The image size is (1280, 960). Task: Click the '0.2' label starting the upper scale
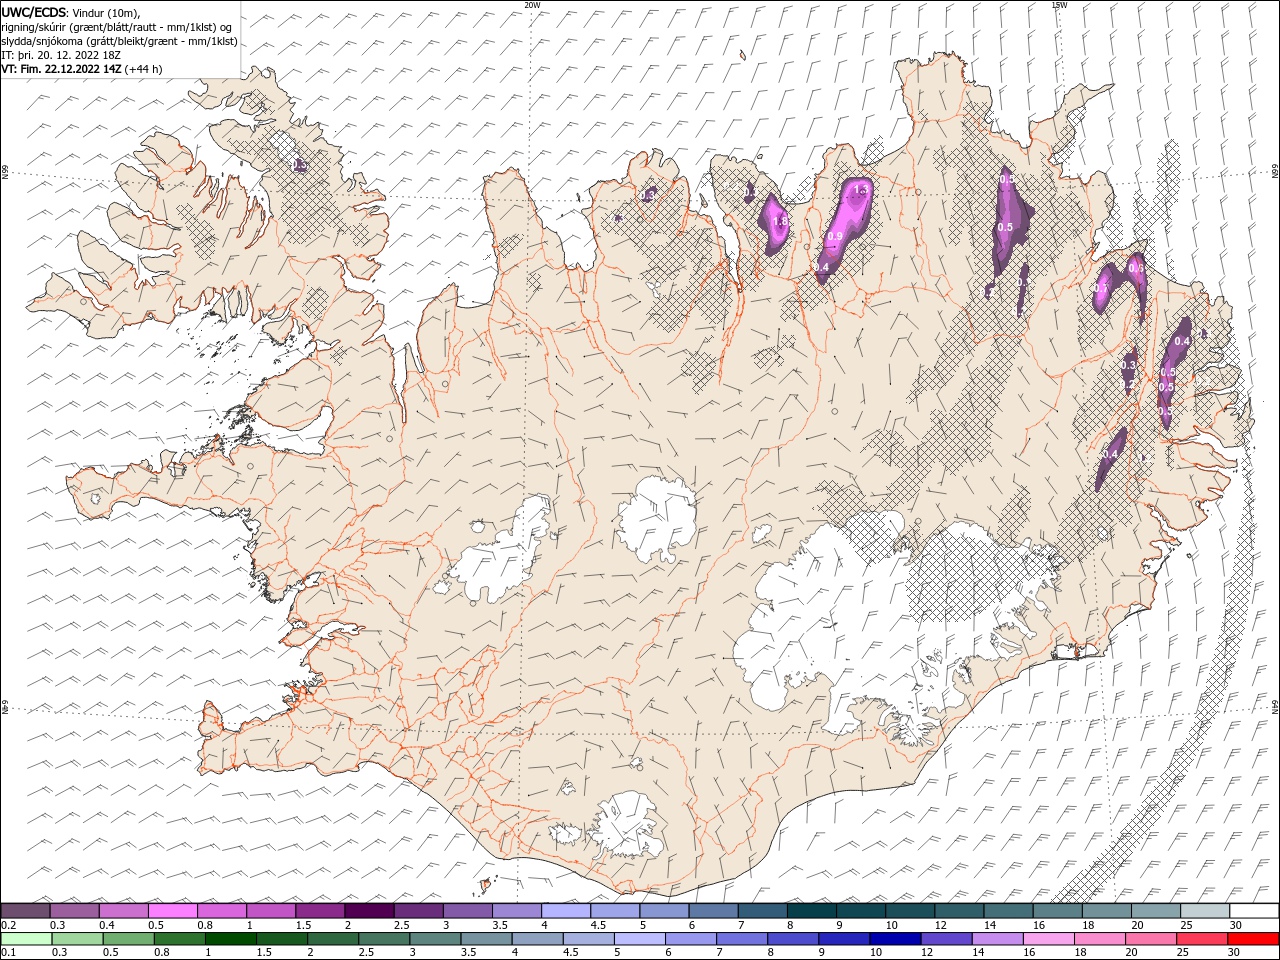pos(8,926)
